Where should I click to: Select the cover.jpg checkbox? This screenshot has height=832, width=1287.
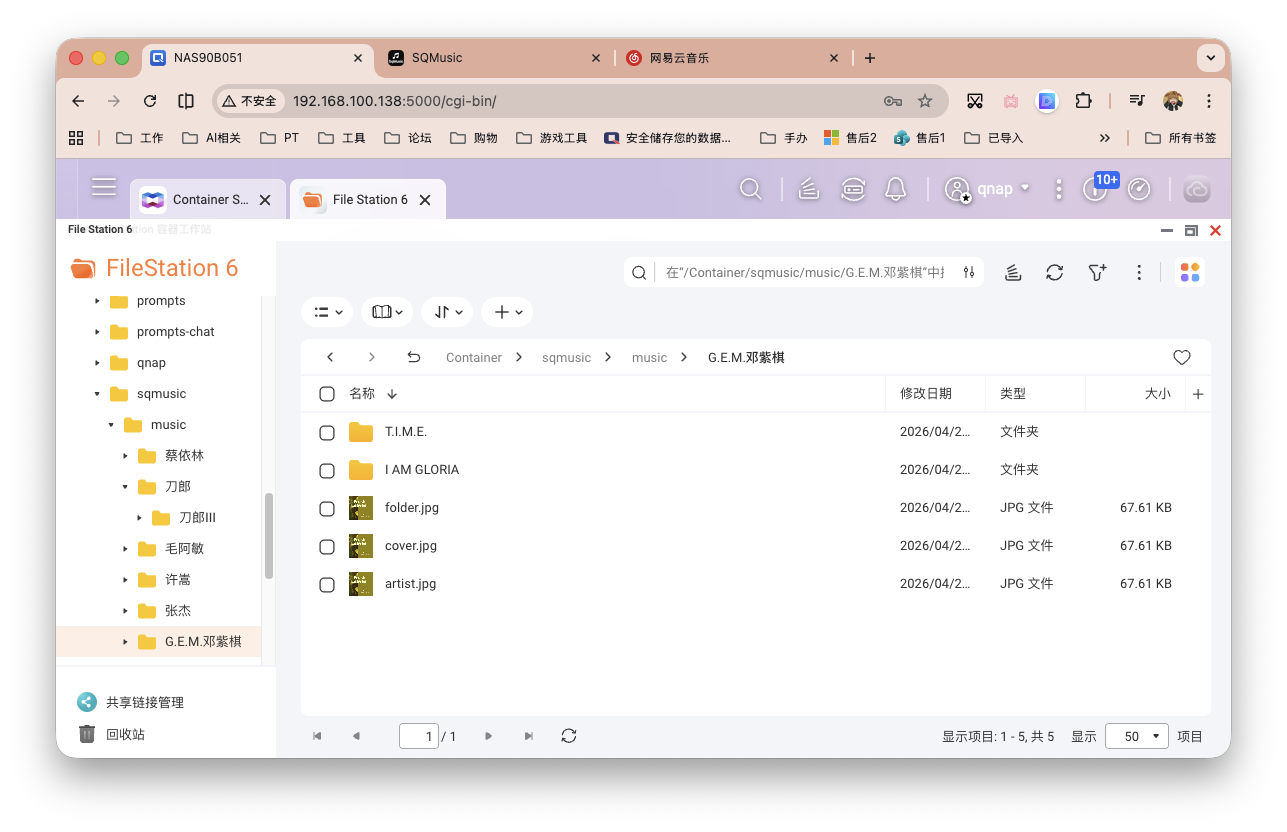326,546
